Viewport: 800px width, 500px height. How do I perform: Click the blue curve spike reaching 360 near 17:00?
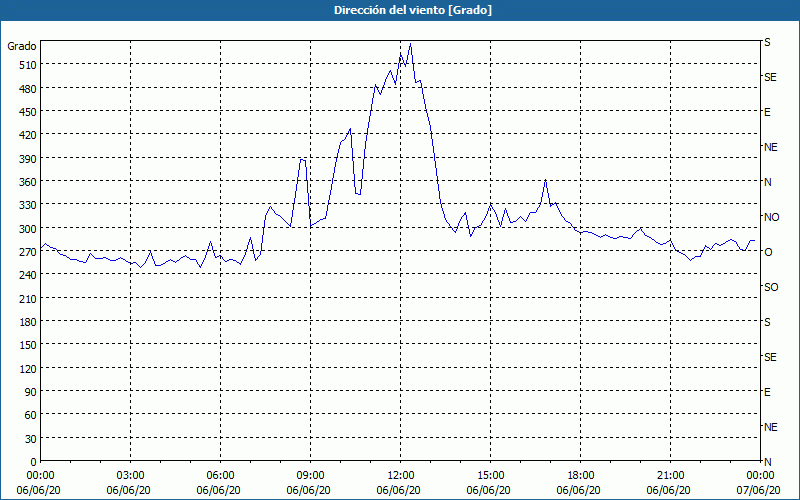[545, 180]
